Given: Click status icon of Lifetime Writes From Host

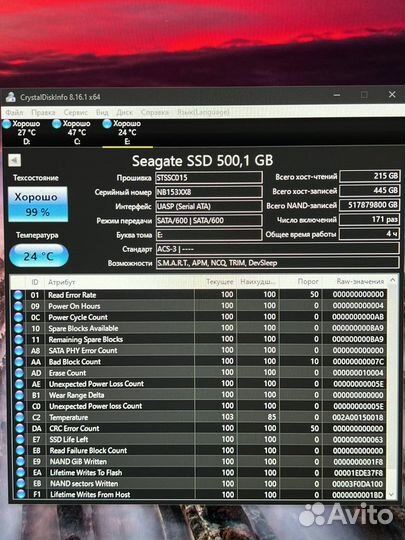Looking at the screenshot, I should pos(21,494).
